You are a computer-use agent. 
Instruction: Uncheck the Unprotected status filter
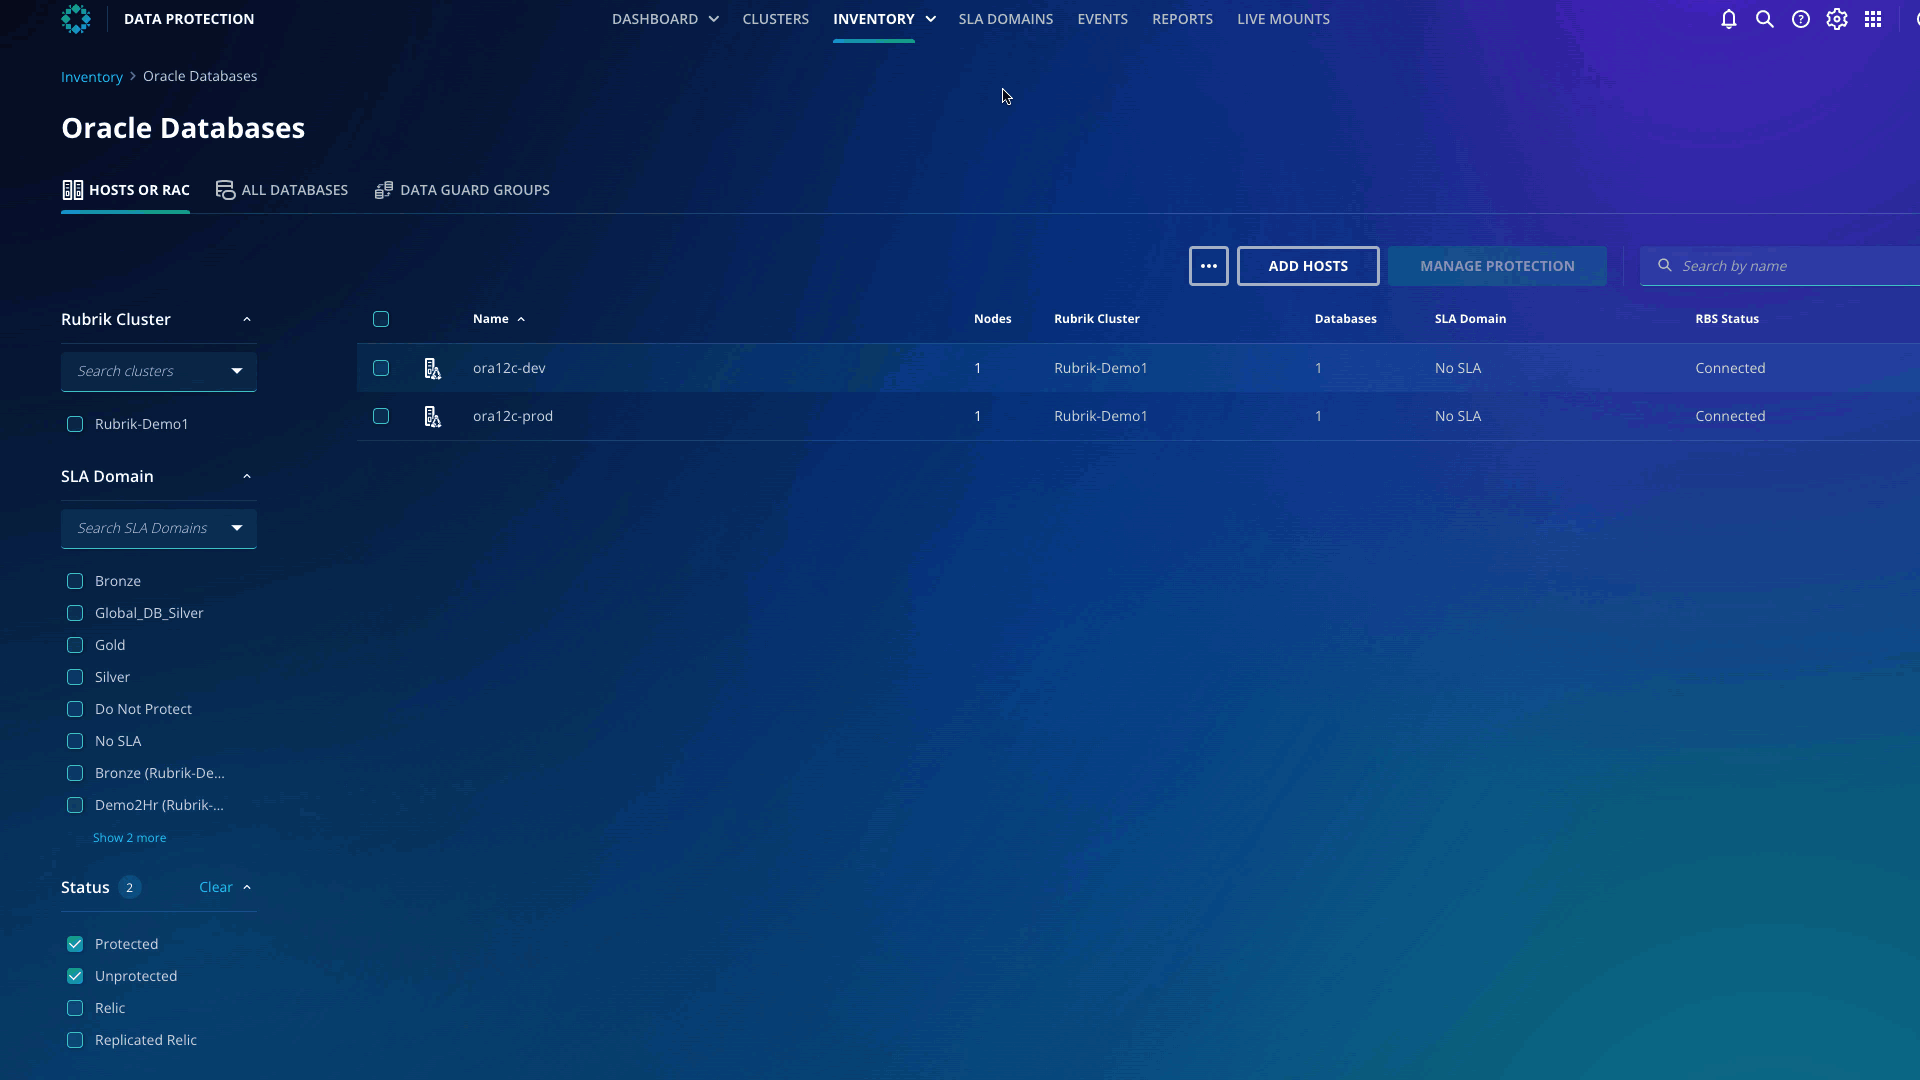[75, 976]
